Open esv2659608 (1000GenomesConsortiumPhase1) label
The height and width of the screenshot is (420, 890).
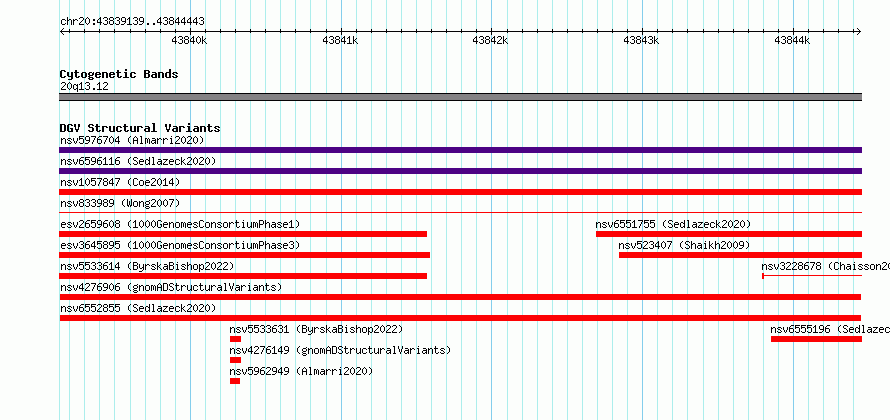pos(180,224)
